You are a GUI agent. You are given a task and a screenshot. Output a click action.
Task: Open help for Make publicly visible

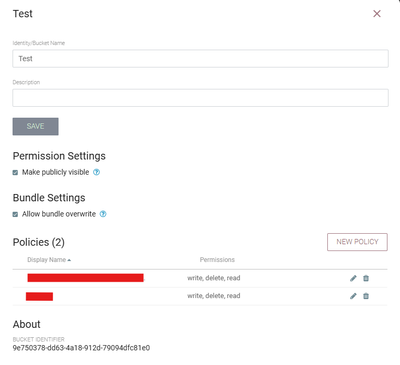(x=96, y=172)
